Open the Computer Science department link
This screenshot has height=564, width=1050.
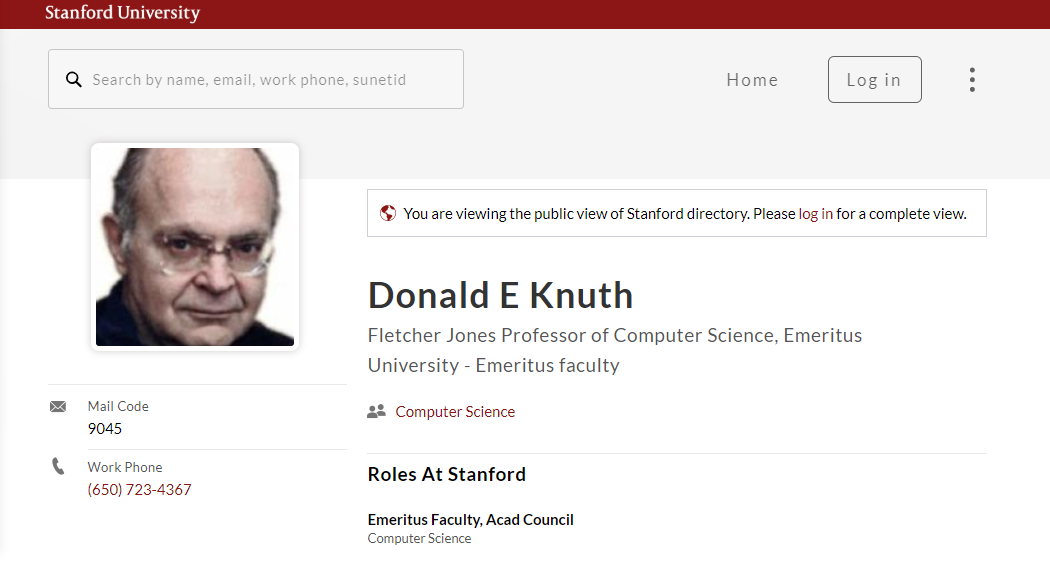point(455,412)
